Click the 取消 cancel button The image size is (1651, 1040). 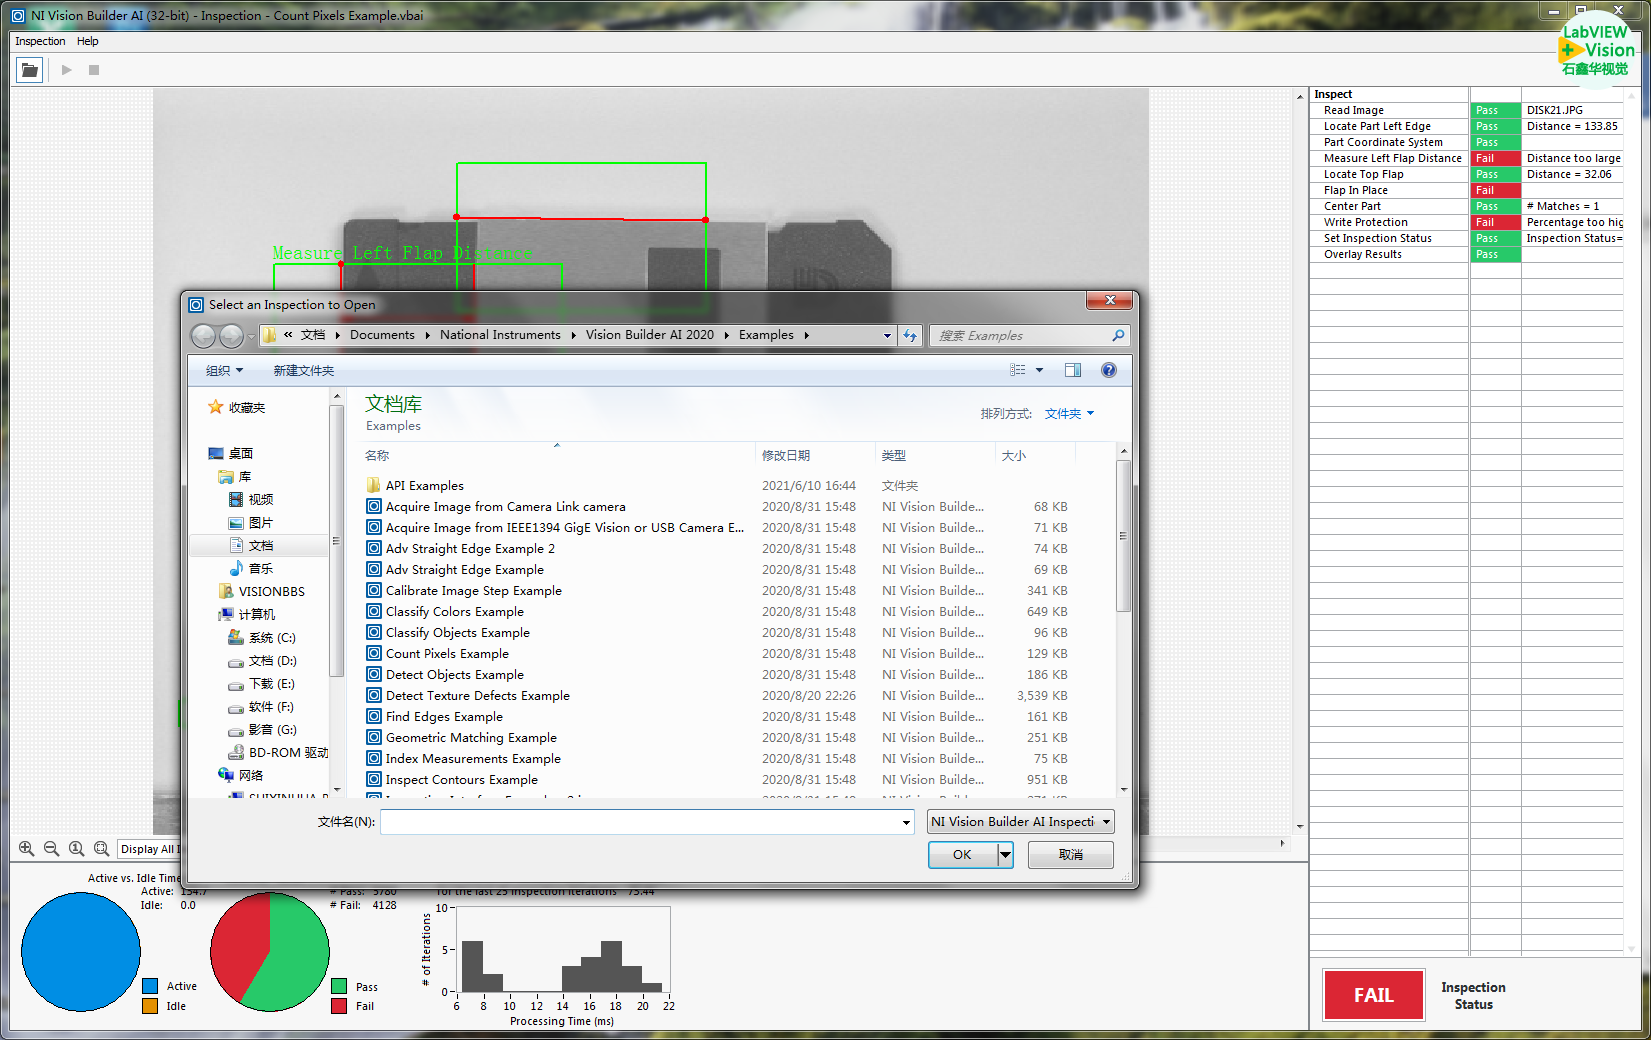1070,855
